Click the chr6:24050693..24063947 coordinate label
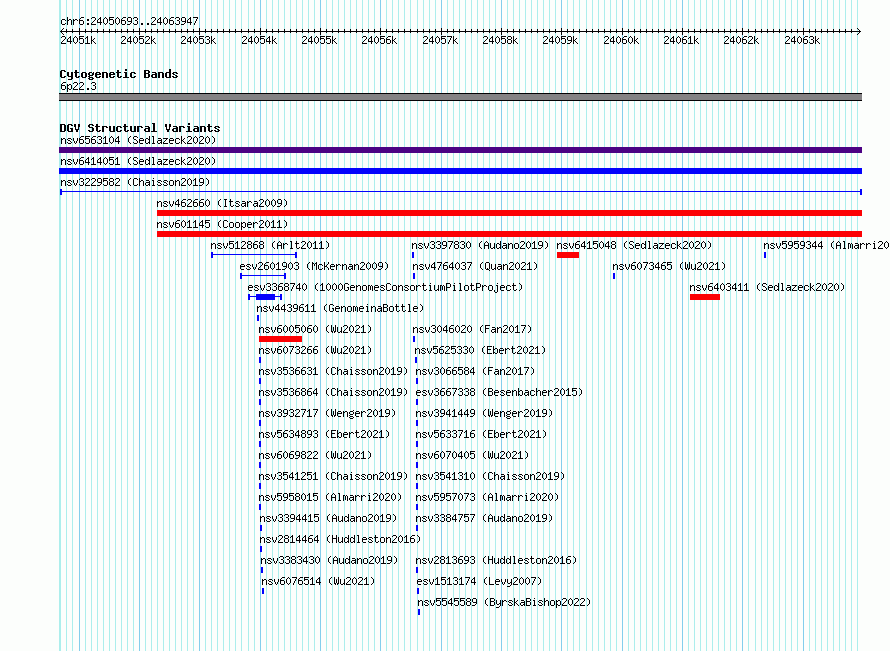 click(129, 21)
